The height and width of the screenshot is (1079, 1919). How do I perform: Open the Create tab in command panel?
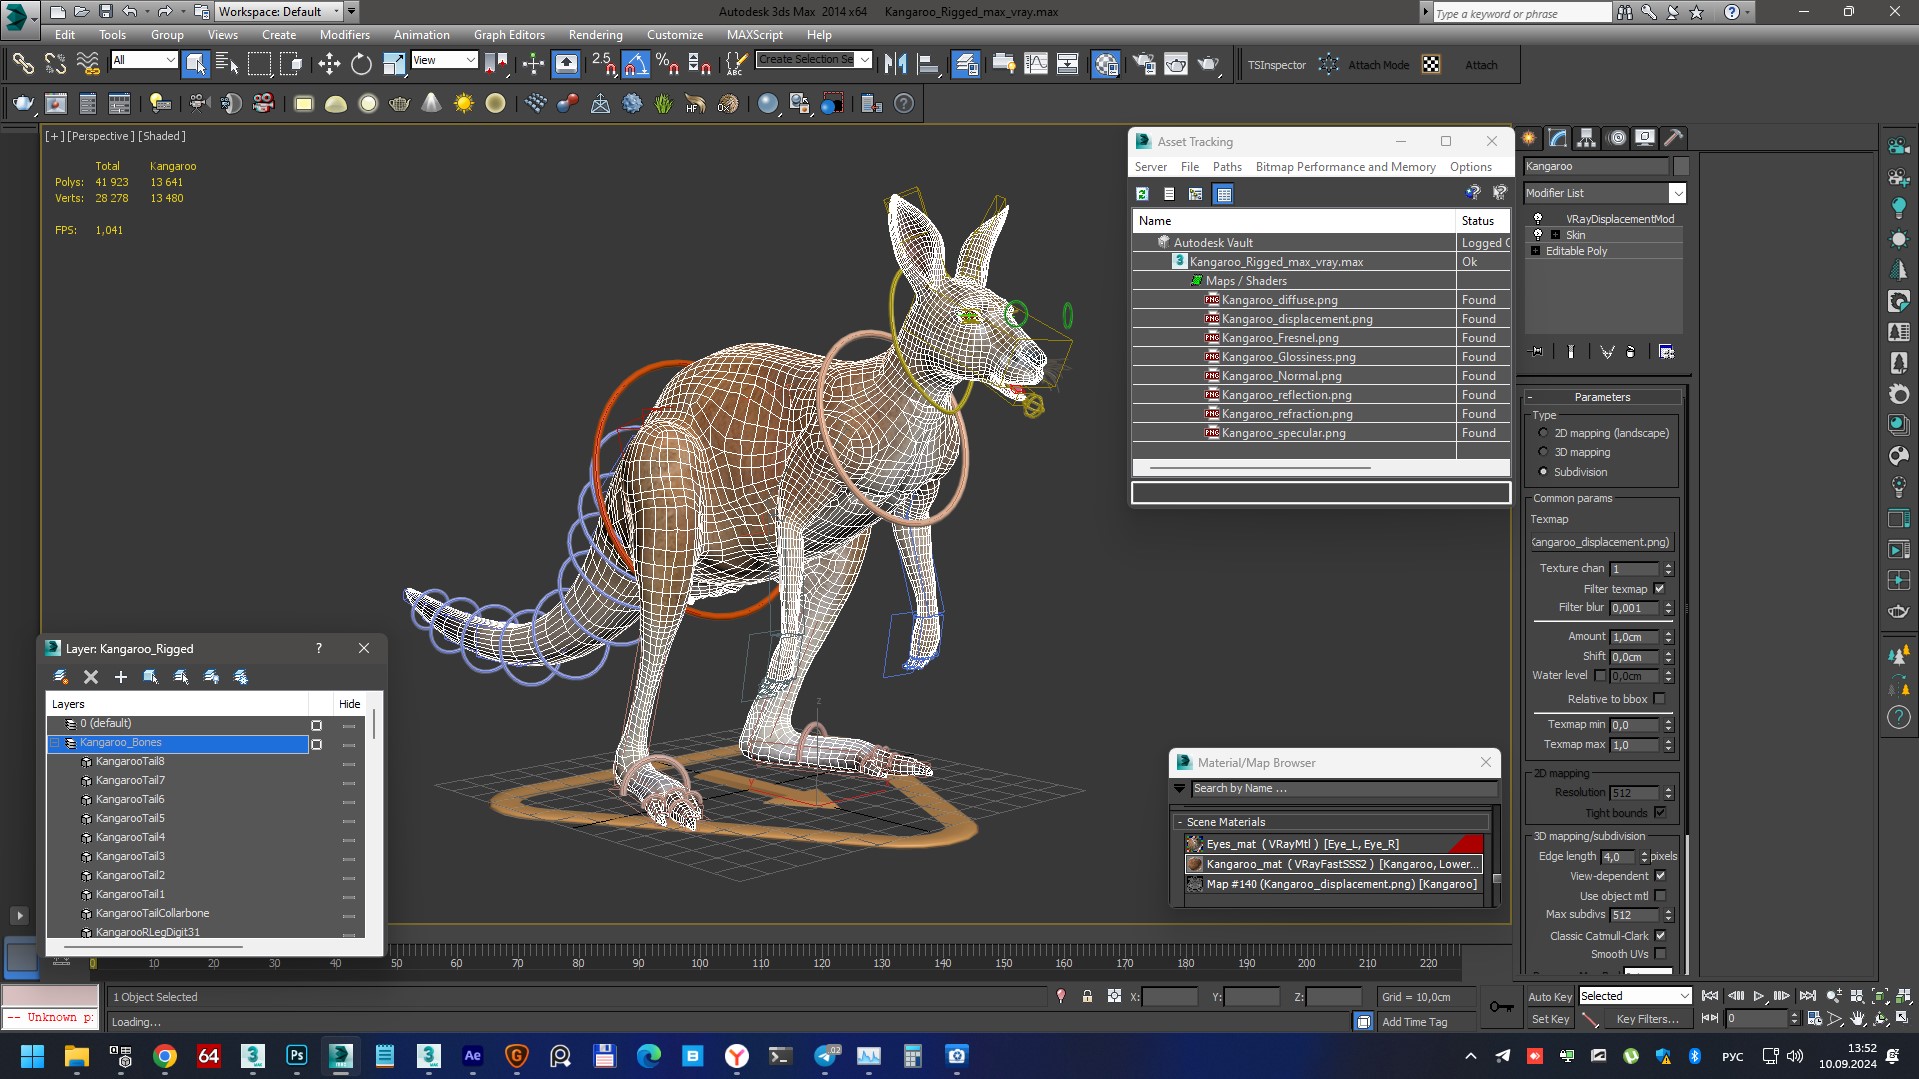pos(1529,138)
